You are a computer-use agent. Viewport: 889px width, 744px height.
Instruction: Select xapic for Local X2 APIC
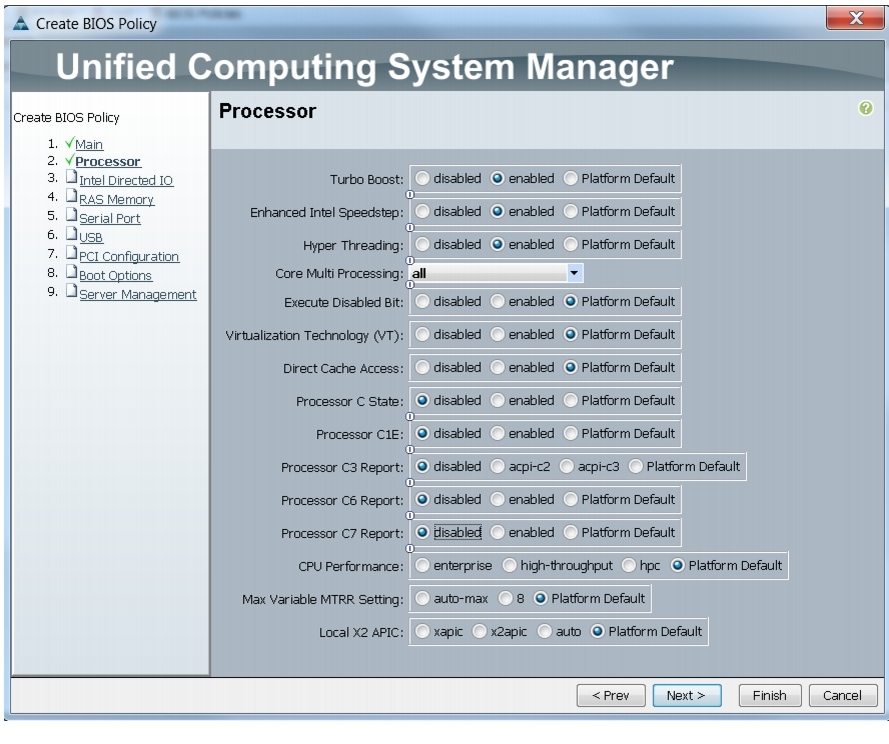coord(422,631)
